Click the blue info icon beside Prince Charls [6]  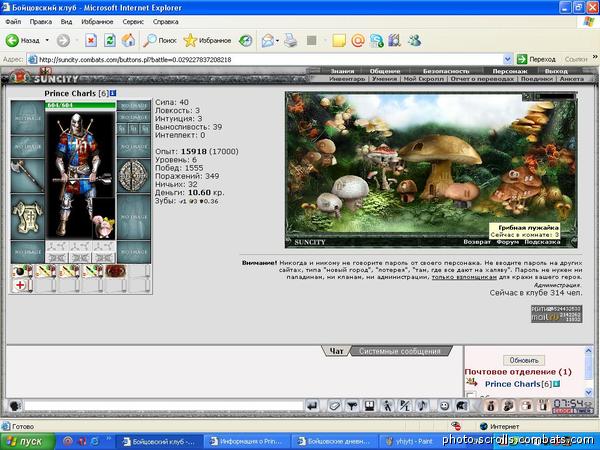[x=113, y=93]
